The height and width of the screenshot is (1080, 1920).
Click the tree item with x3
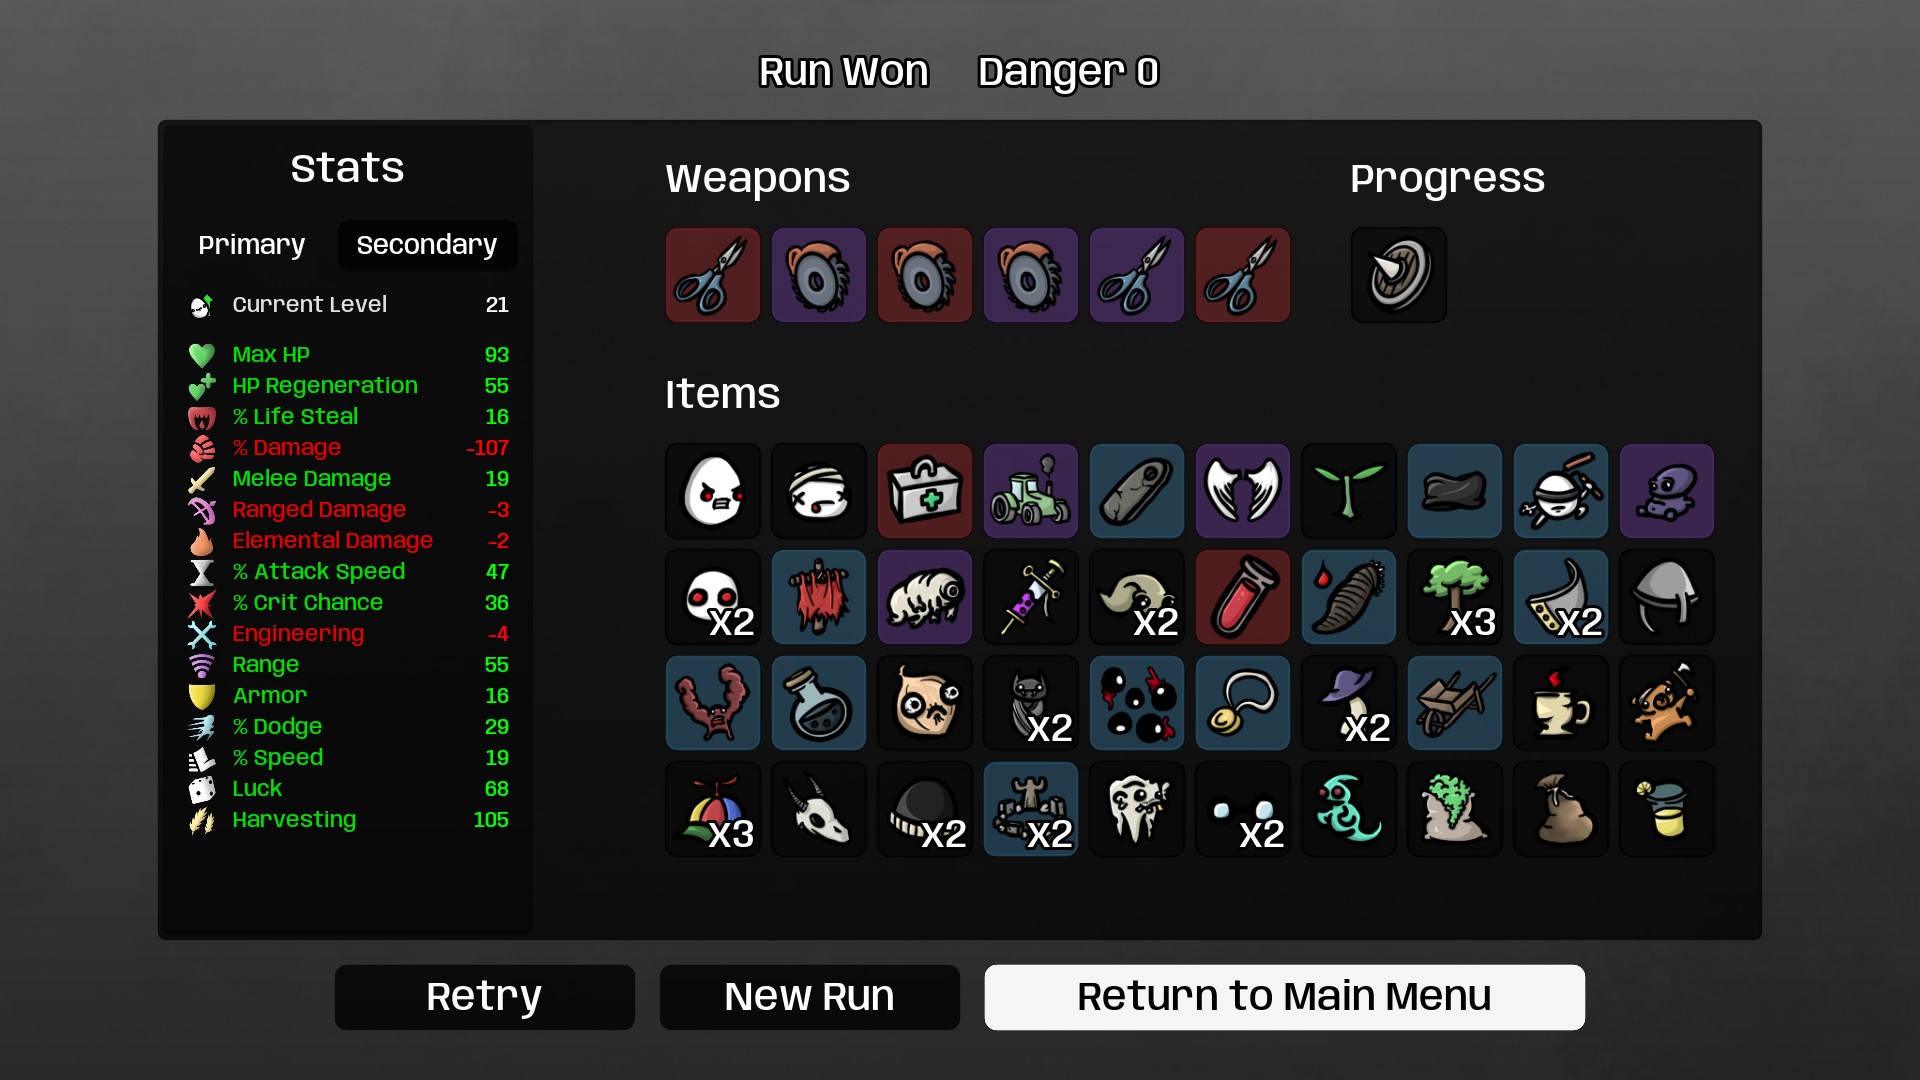click(1455, 597)
